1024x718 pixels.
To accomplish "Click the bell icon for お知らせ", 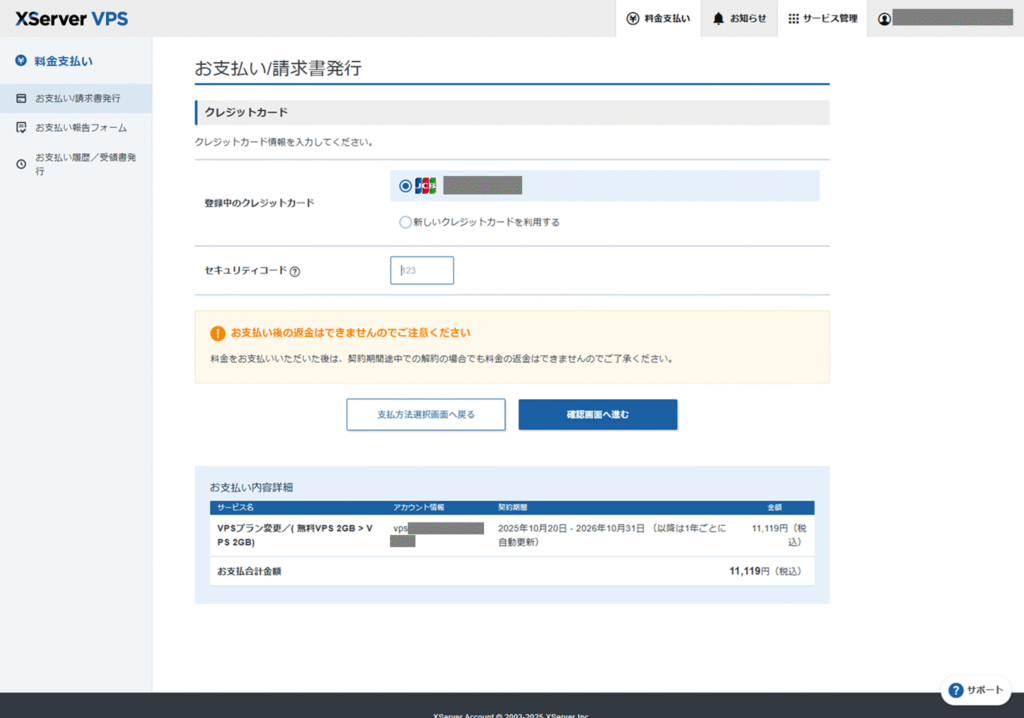I will pyautogui.click(x=719, y=18).
